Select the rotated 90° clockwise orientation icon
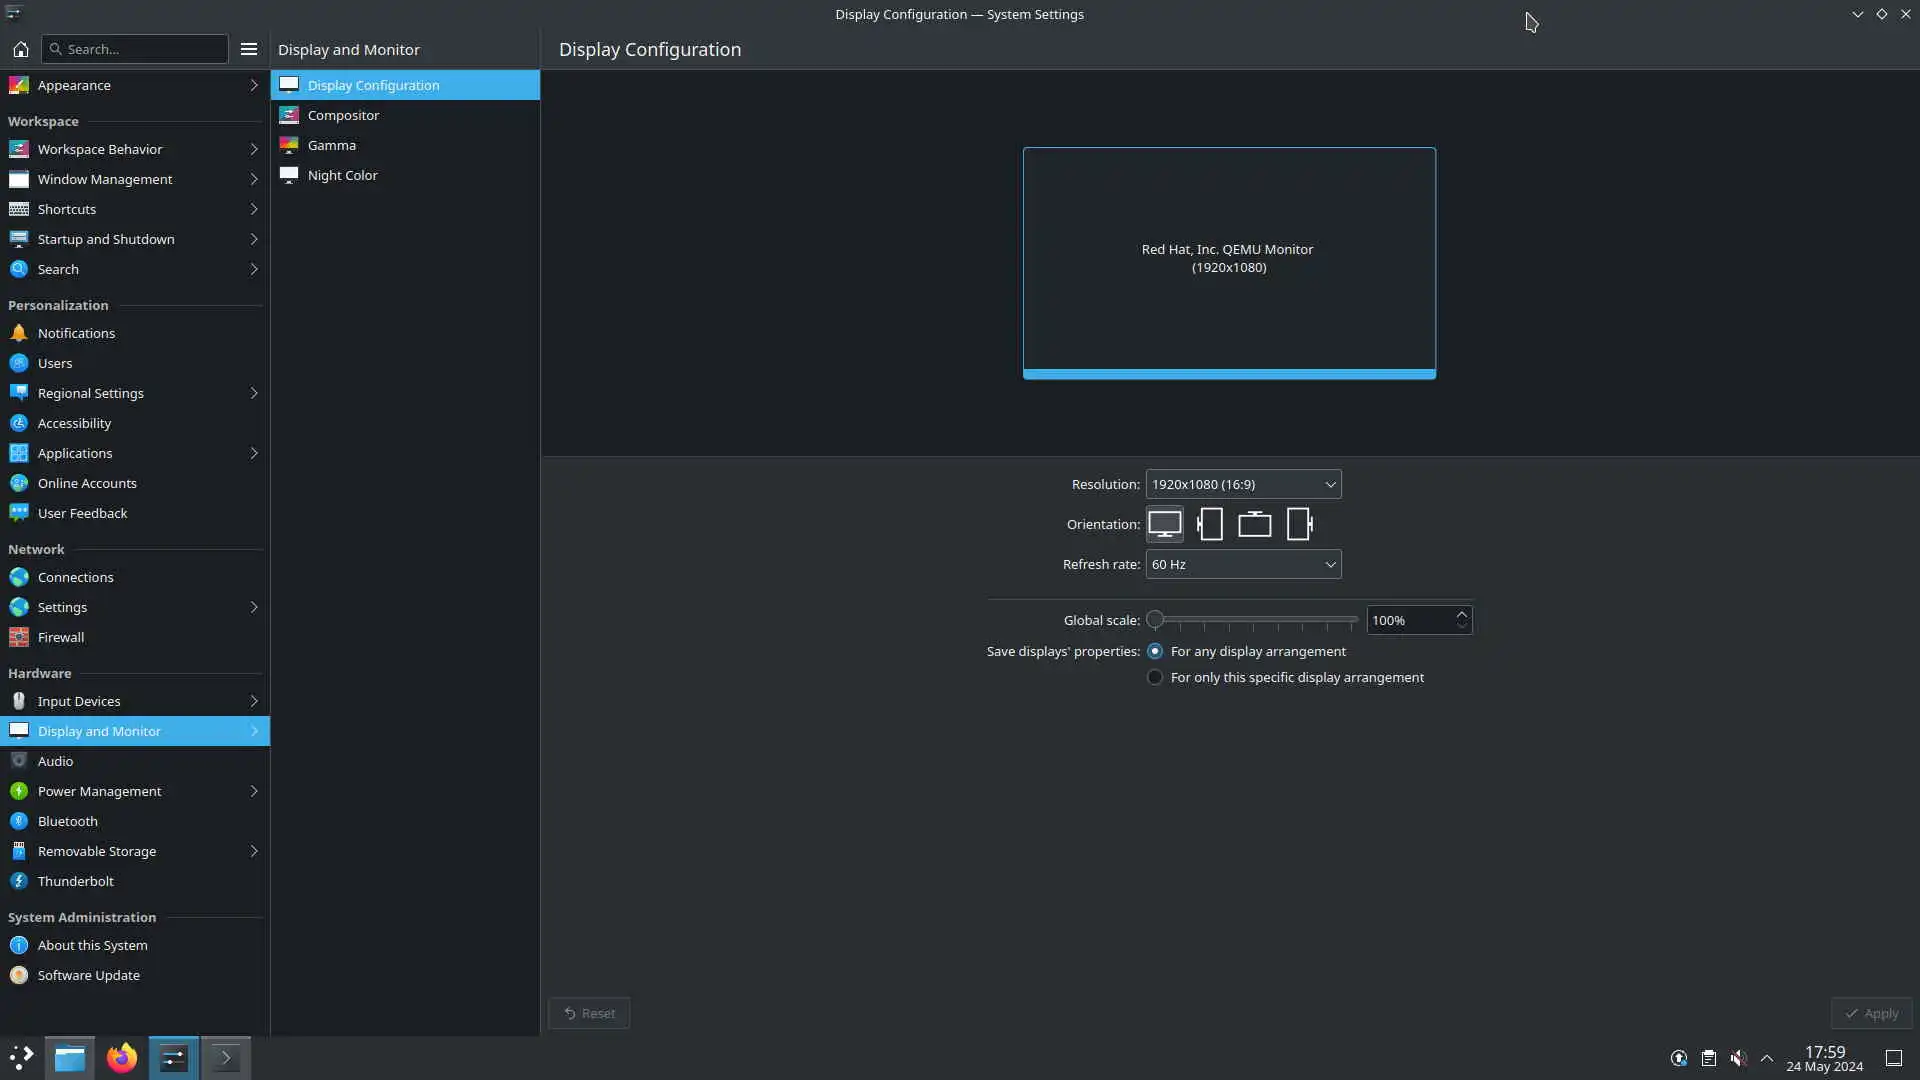This screenshot has height=1080, width=1920. pos(1210,524)
